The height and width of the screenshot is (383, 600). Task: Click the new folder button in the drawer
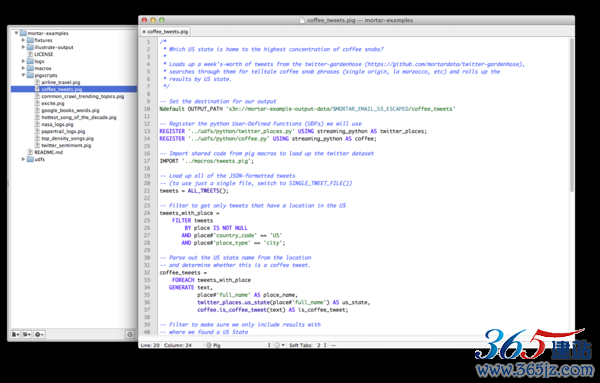pyautogui.click(x=27, y=334)
